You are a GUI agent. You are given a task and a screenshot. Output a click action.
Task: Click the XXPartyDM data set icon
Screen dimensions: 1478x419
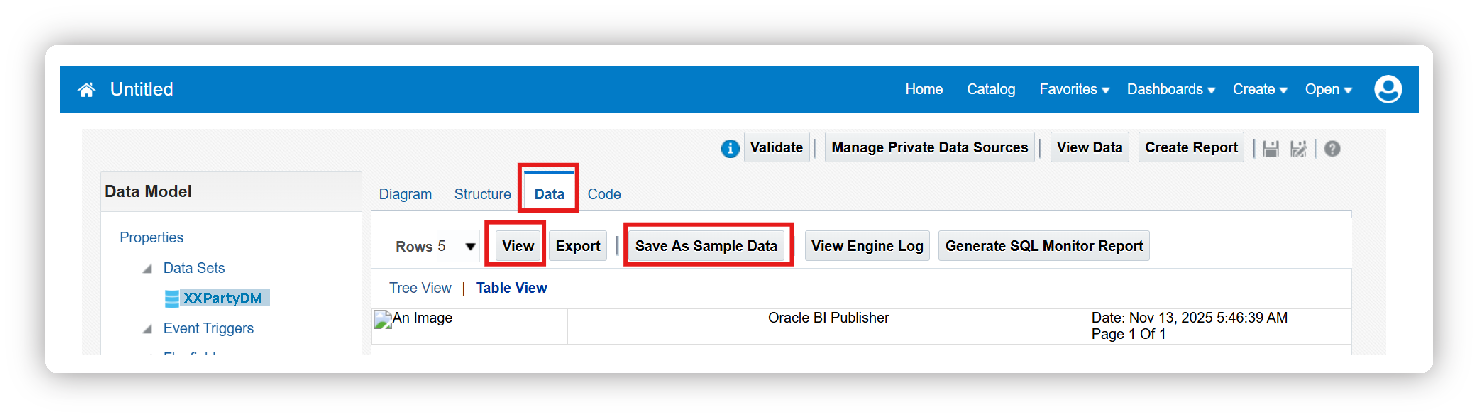[172, 298]
